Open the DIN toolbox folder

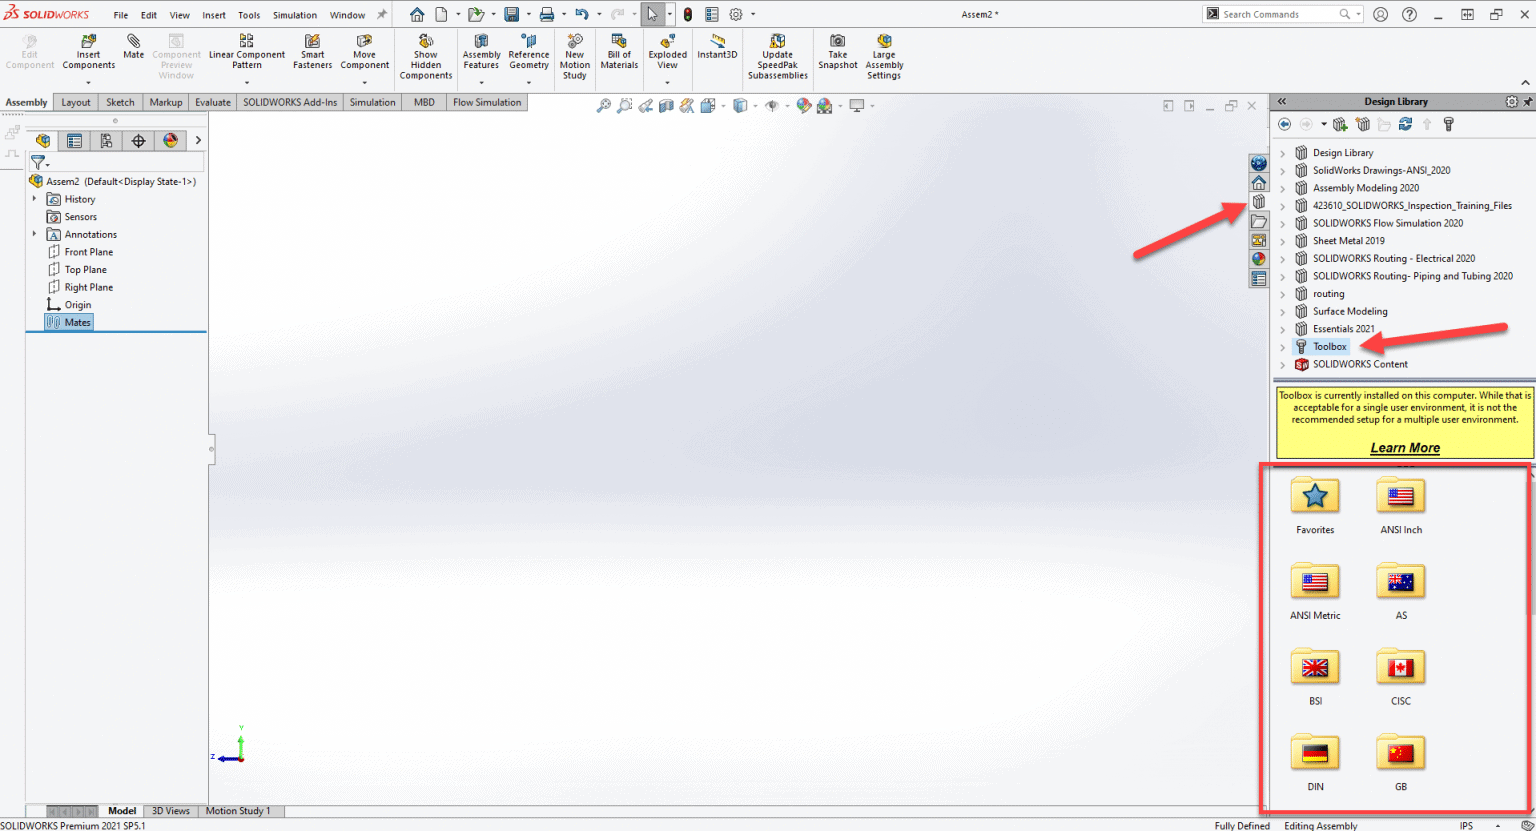[1315, 762]
